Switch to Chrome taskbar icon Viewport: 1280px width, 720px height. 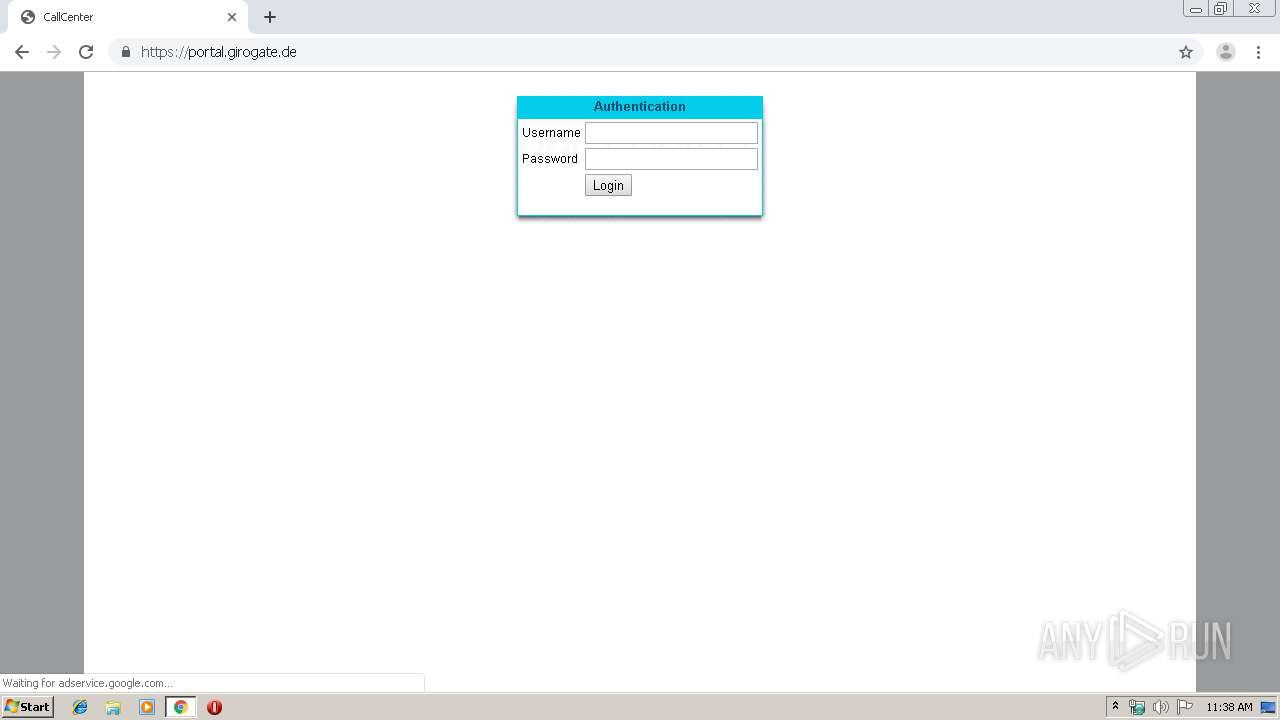tap(180, 707)
